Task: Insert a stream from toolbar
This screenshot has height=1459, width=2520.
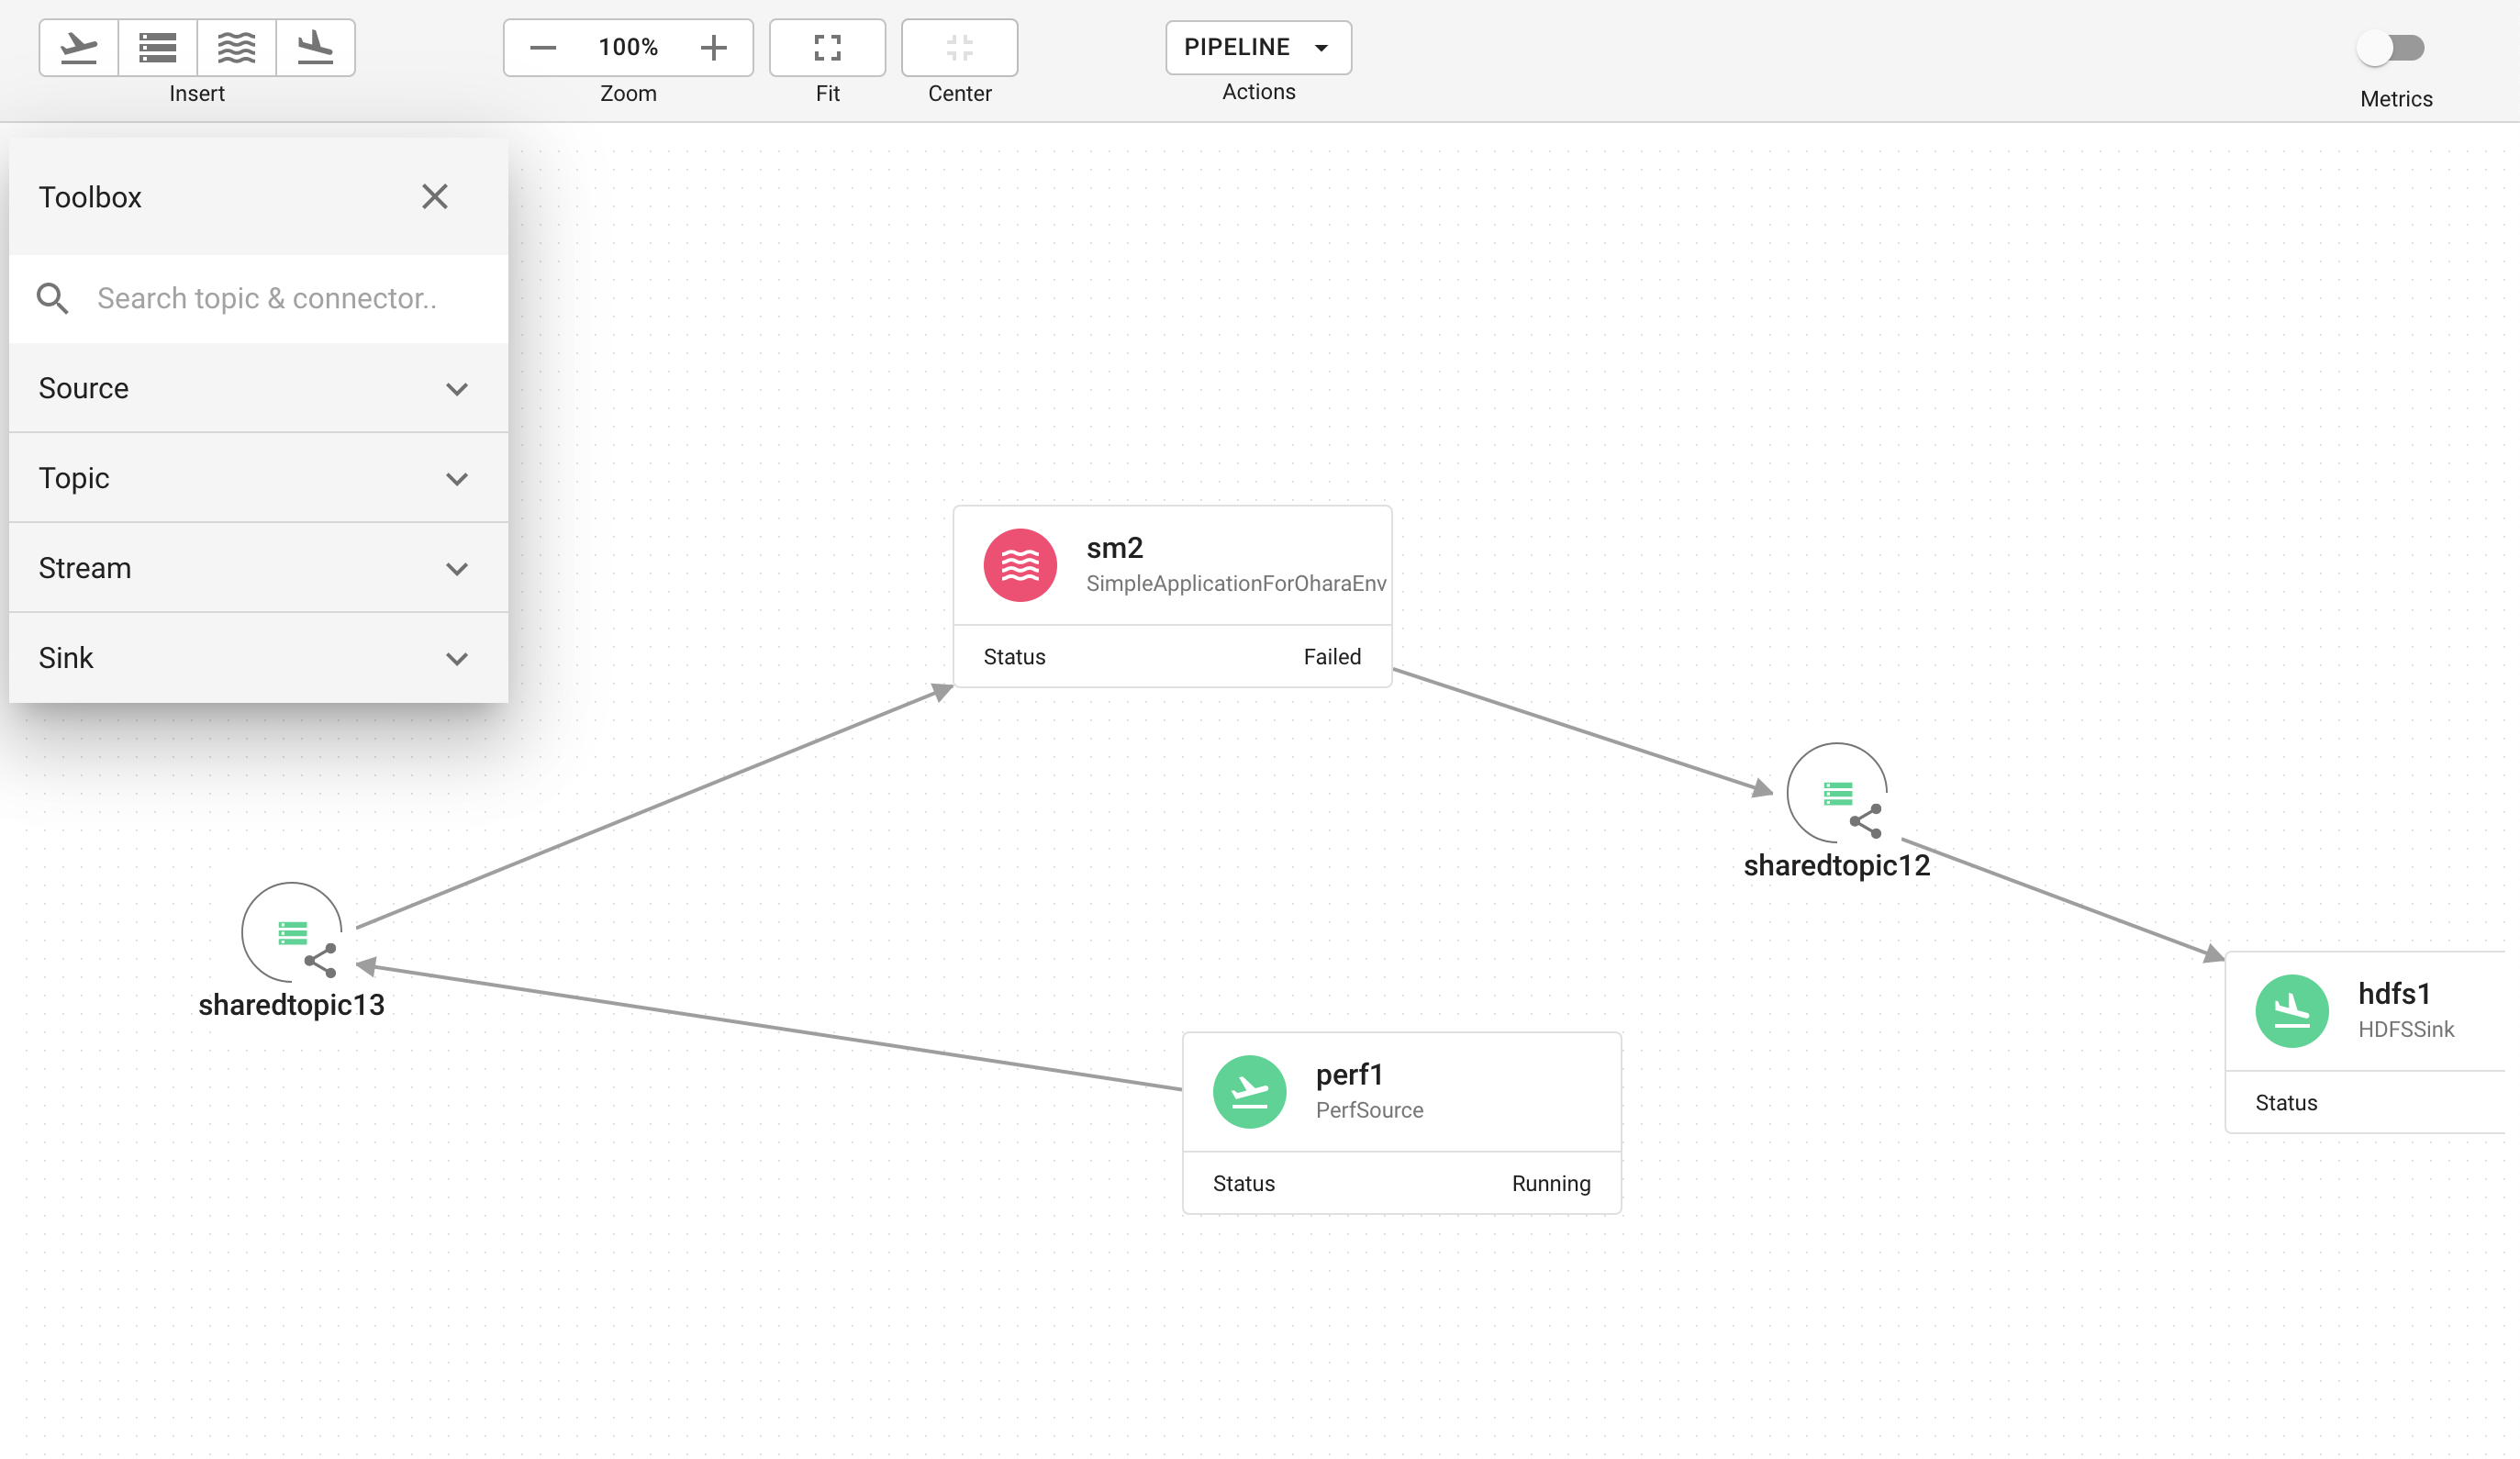Action: (x=237, y=47)
